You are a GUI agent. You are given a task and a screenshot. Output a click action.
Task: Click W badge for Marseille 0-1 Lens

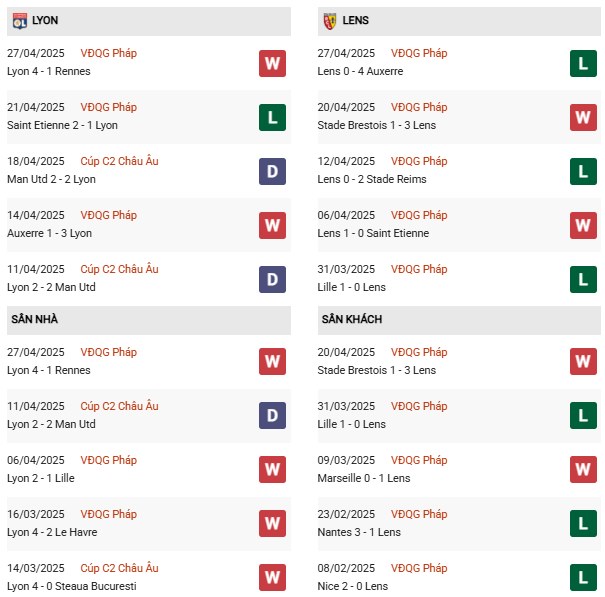pos(583,470)
